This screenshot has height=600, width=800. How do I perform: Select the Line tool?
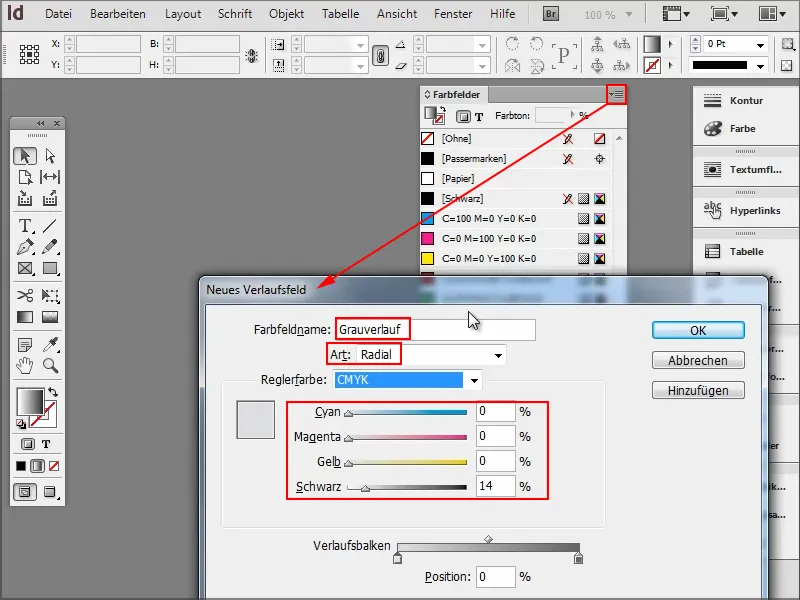(x=50, y=225)
